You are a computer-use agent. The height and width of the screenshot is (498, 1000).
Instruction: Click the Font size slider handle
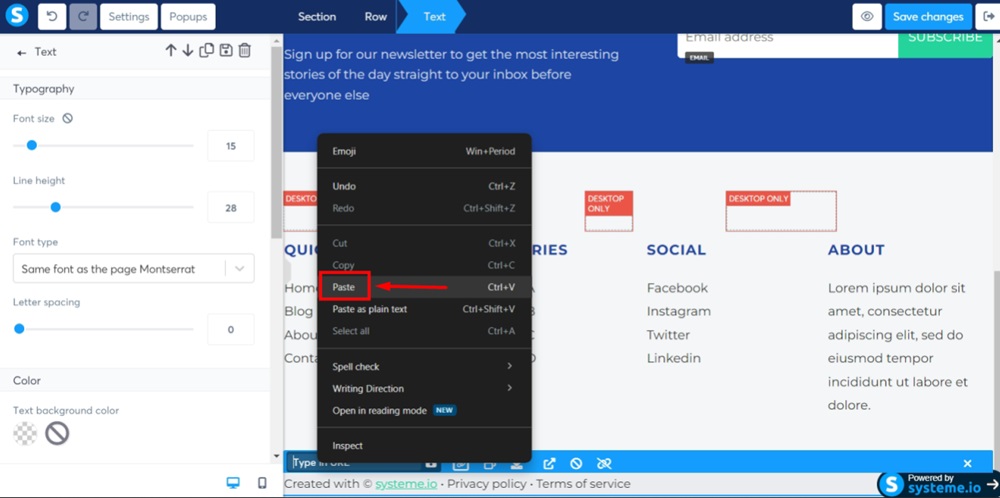[x=32, y=145]
